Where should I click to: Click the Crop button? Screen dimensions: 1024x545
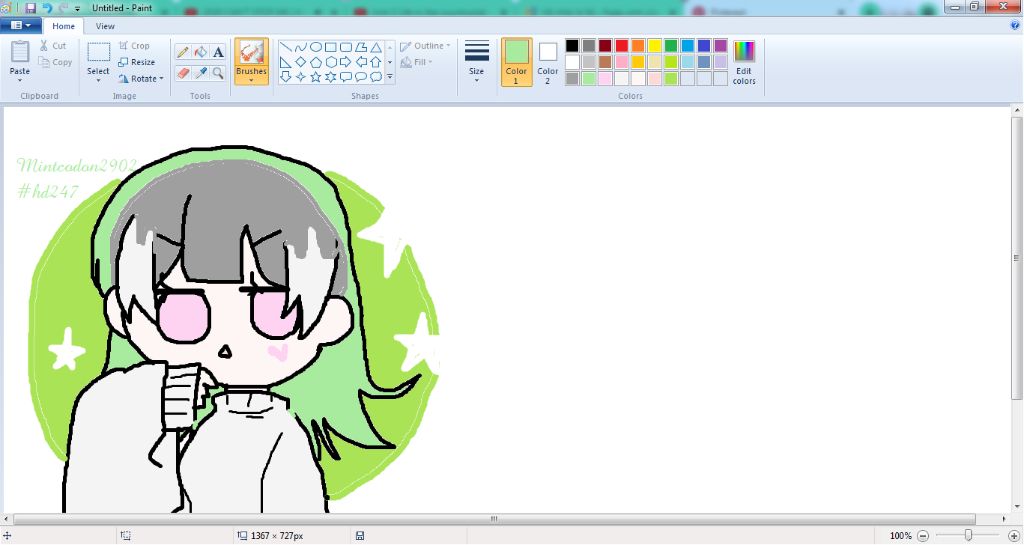135,46
